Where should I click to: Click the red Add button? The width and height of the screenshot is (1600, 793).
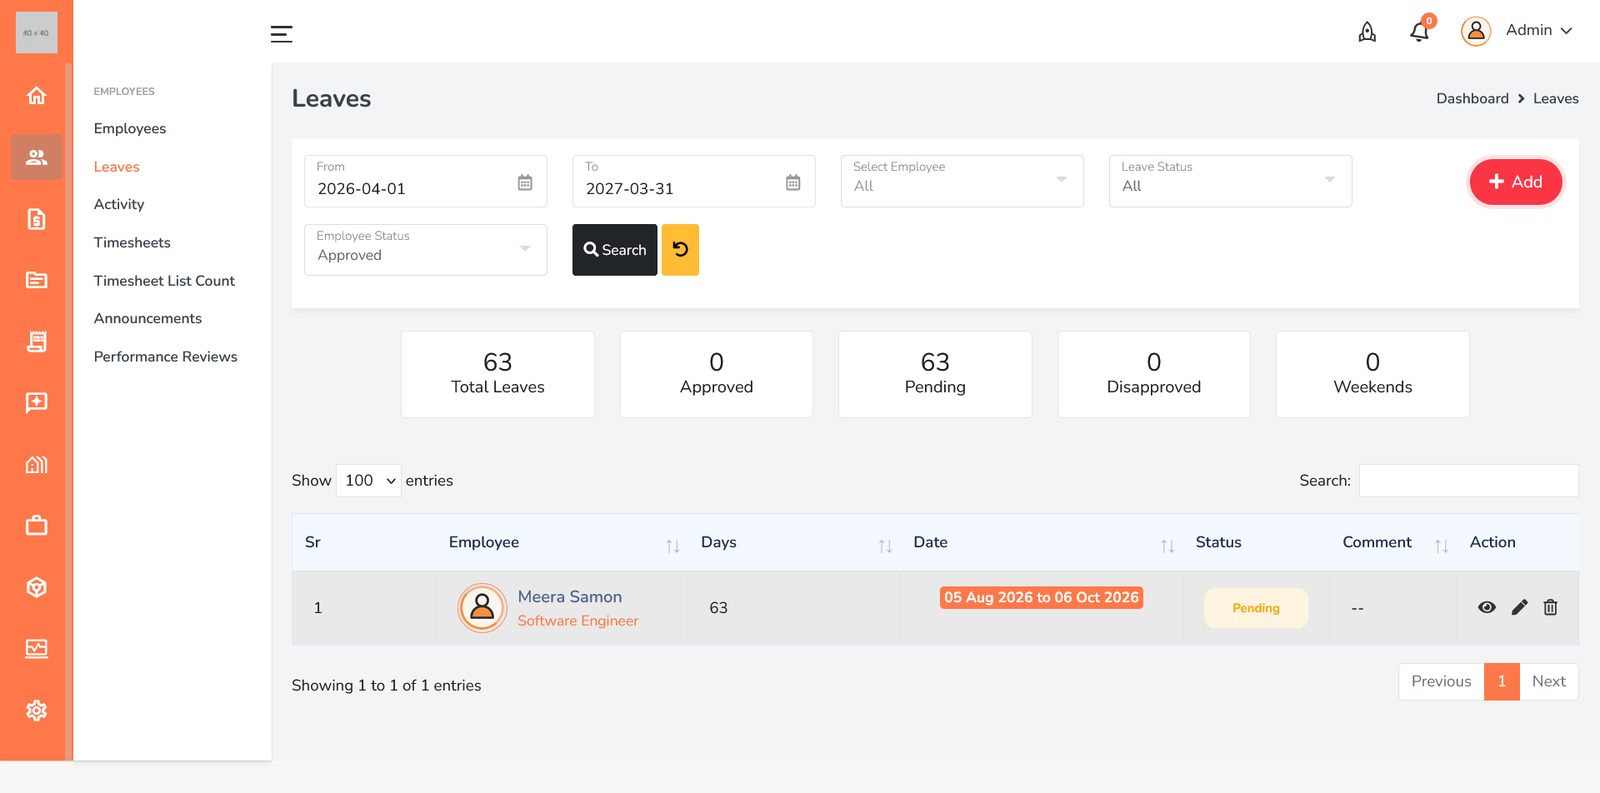(x=1515, y=182)
